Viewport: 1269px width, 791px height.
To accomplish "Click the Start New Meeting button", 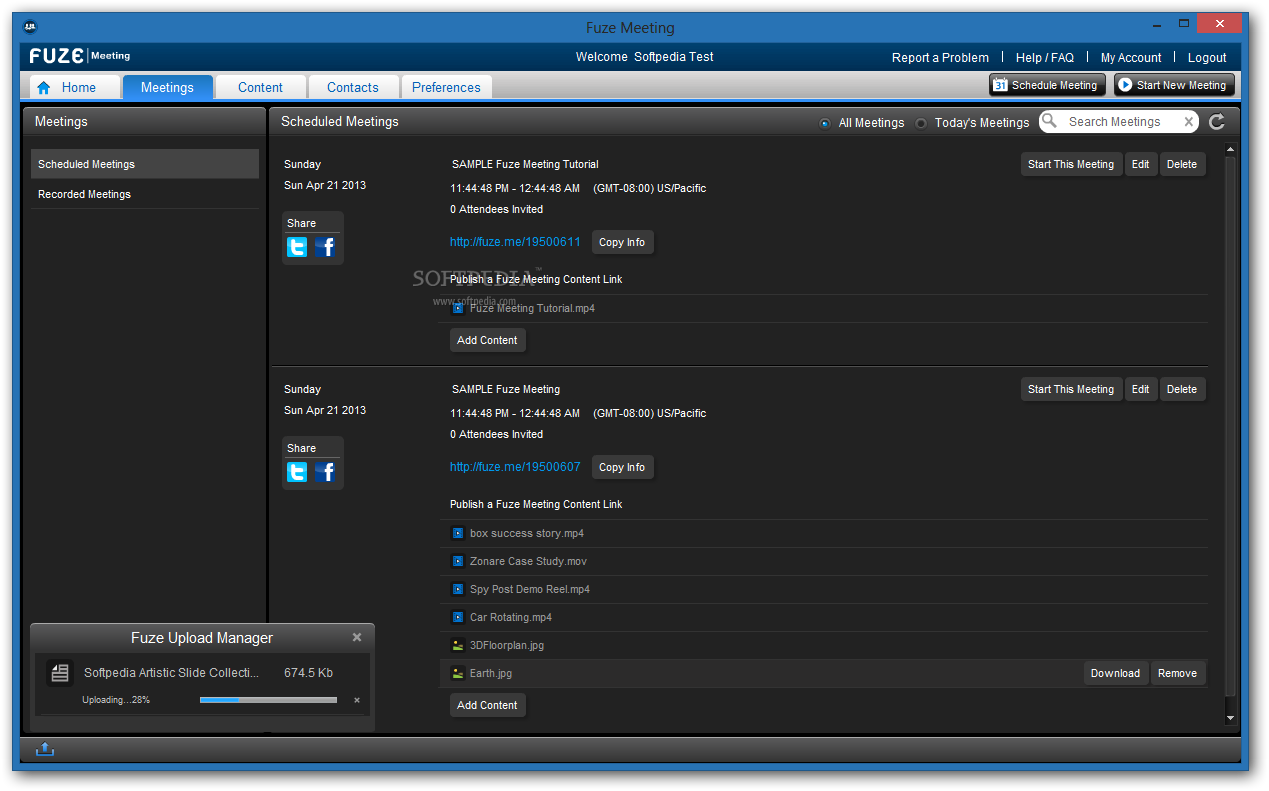I will point(1174,85).
